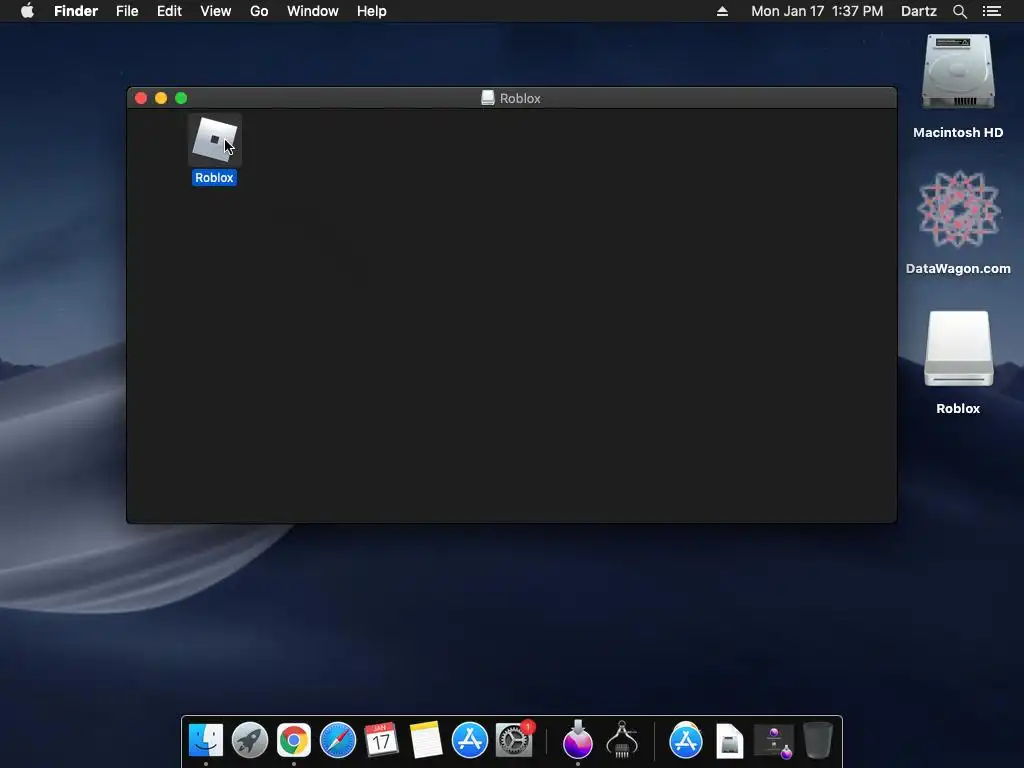This screenshot has height=768, width=1024.
Task: Open the Help menu
Action: tap(372, 11)
